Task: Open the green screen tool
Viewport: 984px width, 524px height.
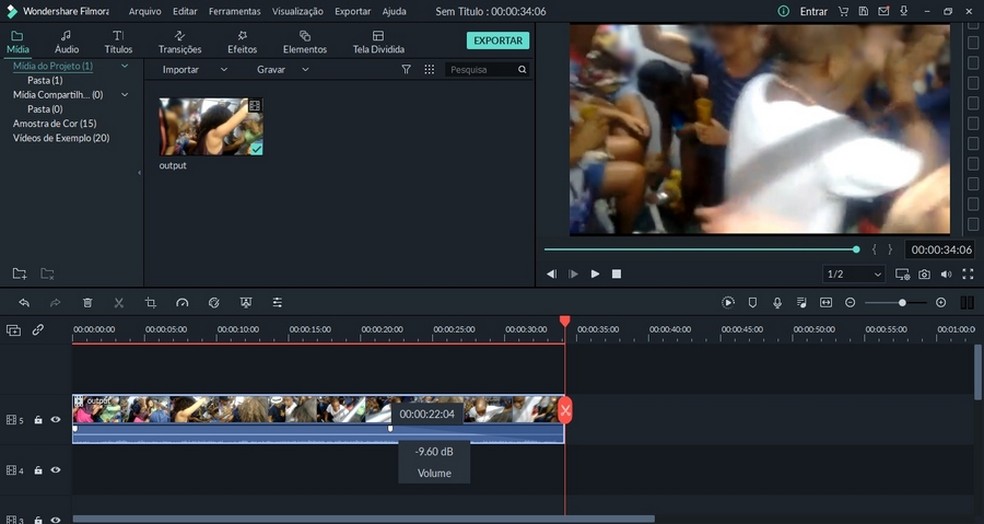Action: pyautogui.click(x=246, y=303)
